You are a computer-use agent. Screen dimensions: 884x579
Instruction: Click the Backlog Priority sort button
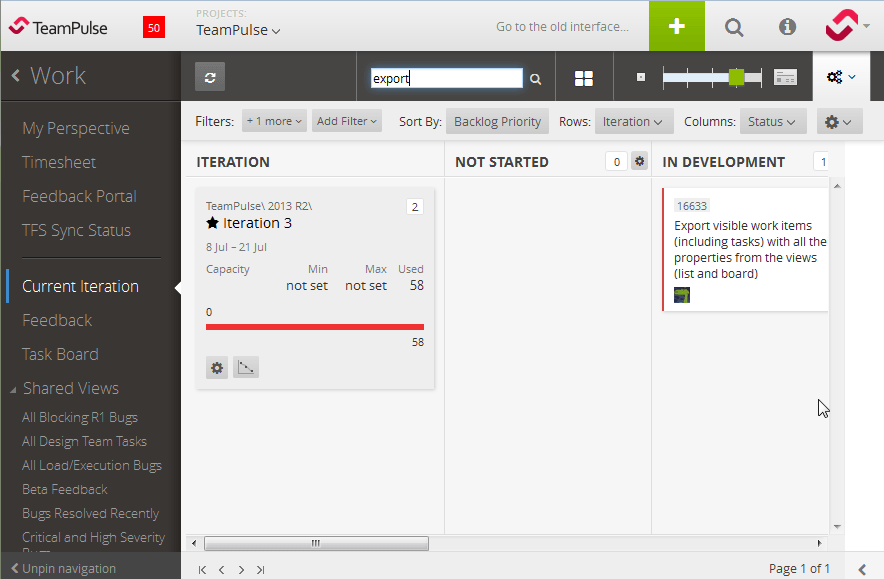(497, 122)
